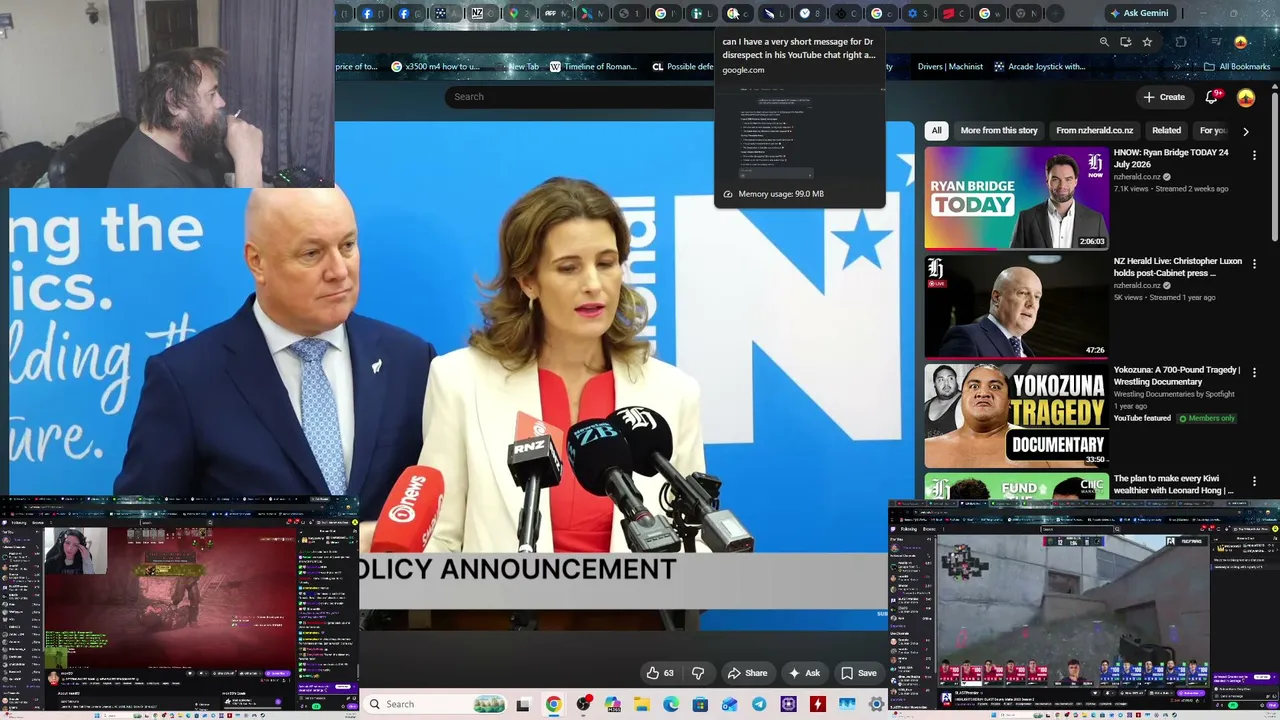Open the YouTube account avatar menu
This screenshot has height=720, width=1280.
tap(1246, 97)
